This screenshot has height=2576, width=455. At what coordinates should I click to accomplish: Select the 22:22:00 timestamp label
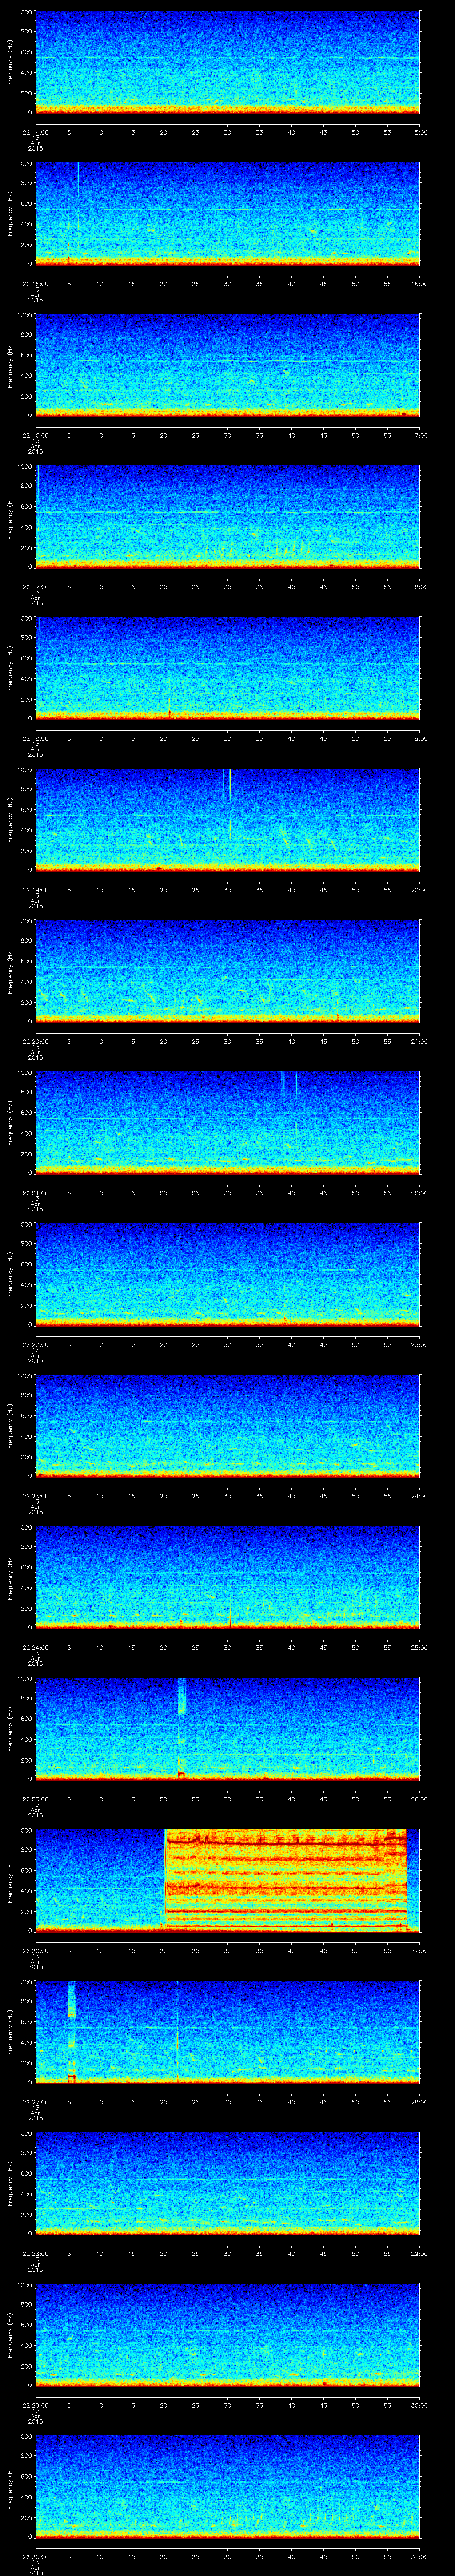coord(35,1344)
